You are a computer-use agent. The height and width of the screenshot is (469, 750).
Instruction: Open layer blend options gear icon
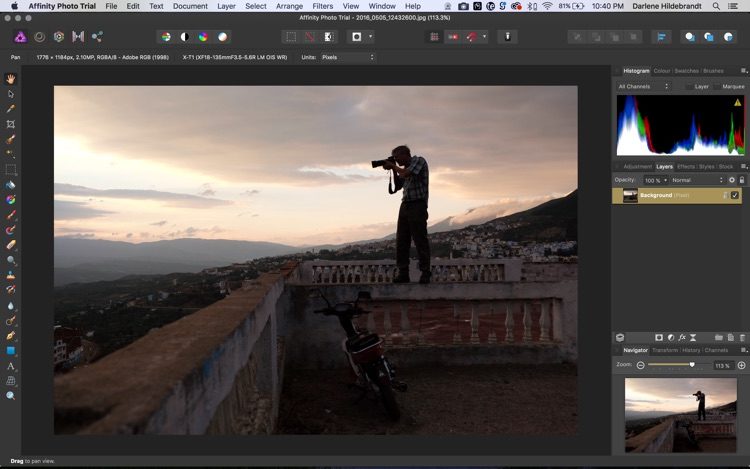(732, 180)
